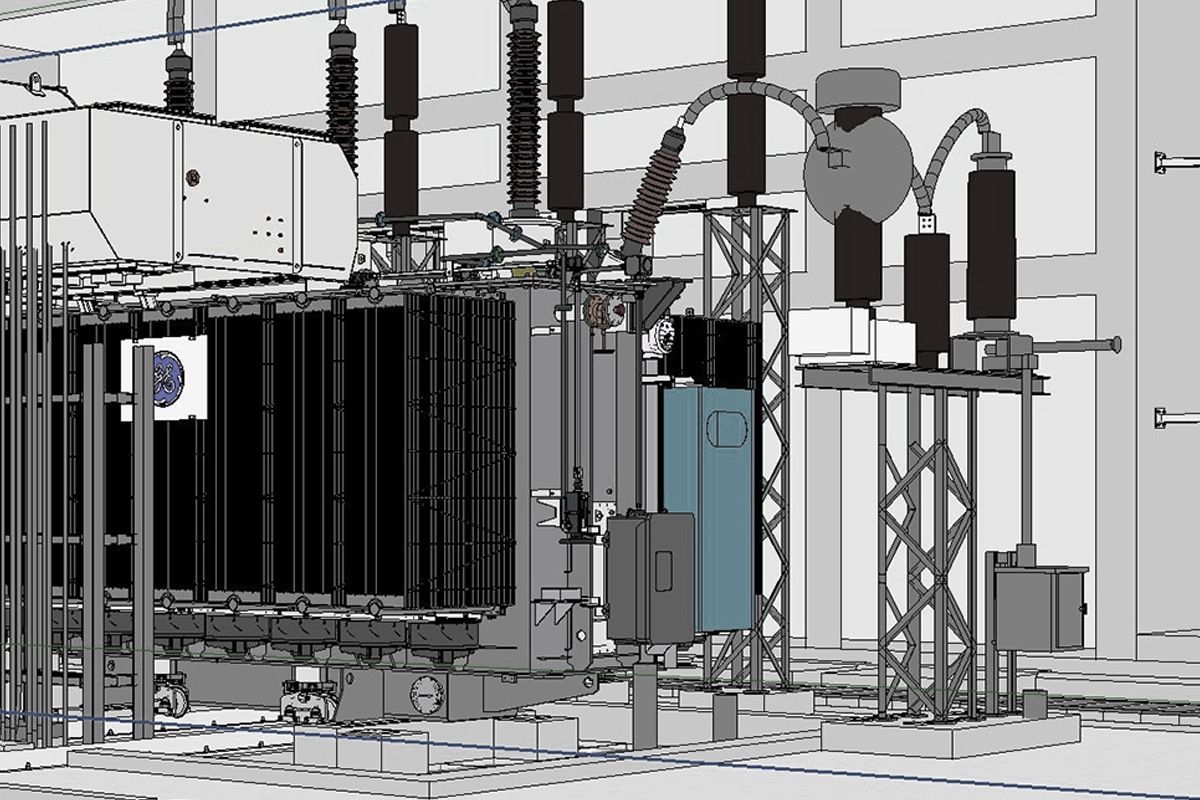Select the small gray junction box beside blue cabinet
The image size is (1200, 800).
click(x=650, y=577)
